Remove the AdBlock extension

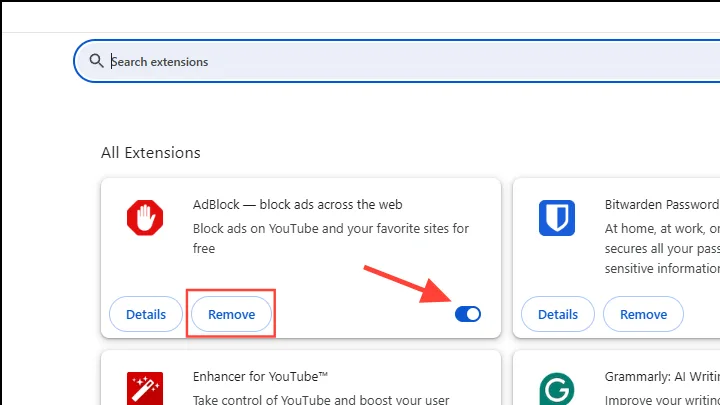tap(231, 314)
